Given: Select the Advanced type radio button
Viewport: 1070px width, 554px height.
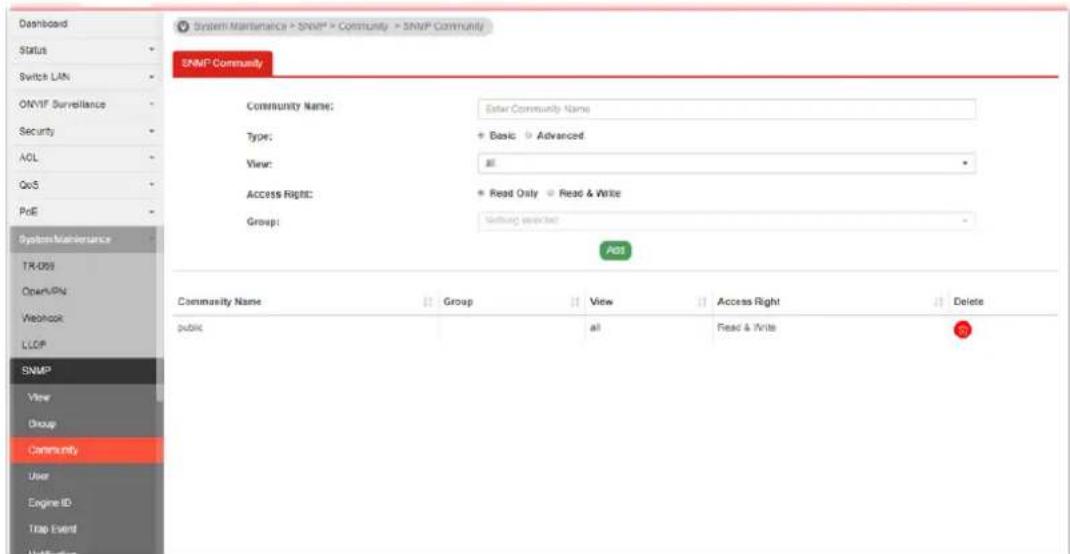Looking at the screenshot, I should [527, 136].
